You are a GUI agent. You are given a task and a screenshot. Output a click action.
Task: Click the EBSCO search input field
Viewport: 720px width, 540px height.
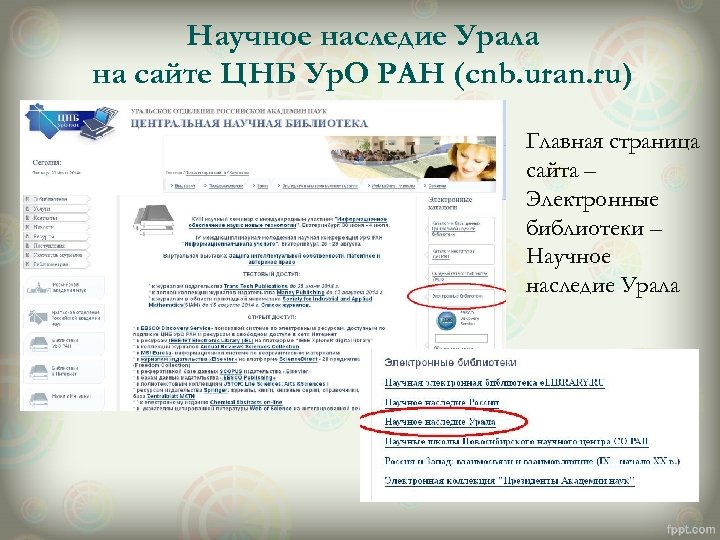pyautogui.click(x=461, y=338)
